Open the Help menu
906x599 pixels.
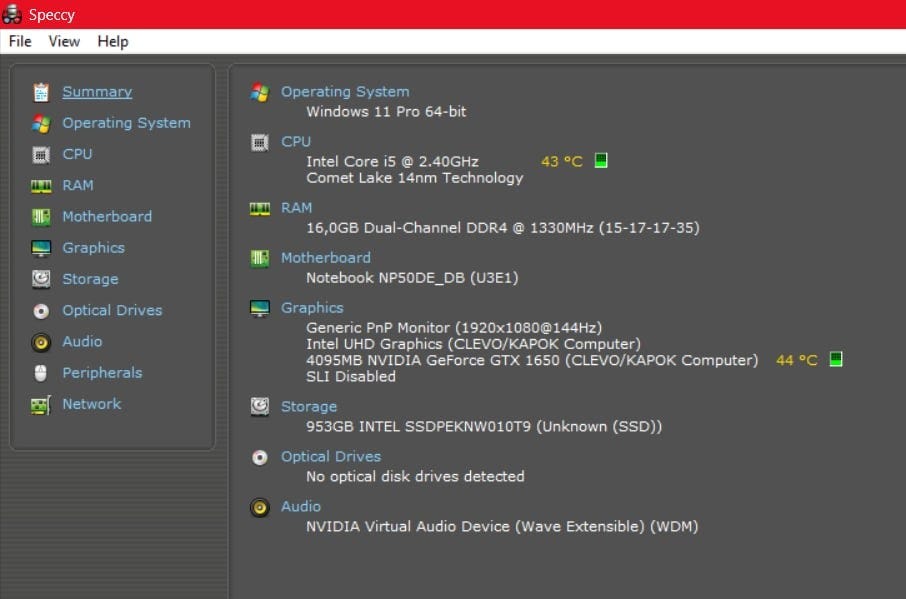[x=113, y=41]
